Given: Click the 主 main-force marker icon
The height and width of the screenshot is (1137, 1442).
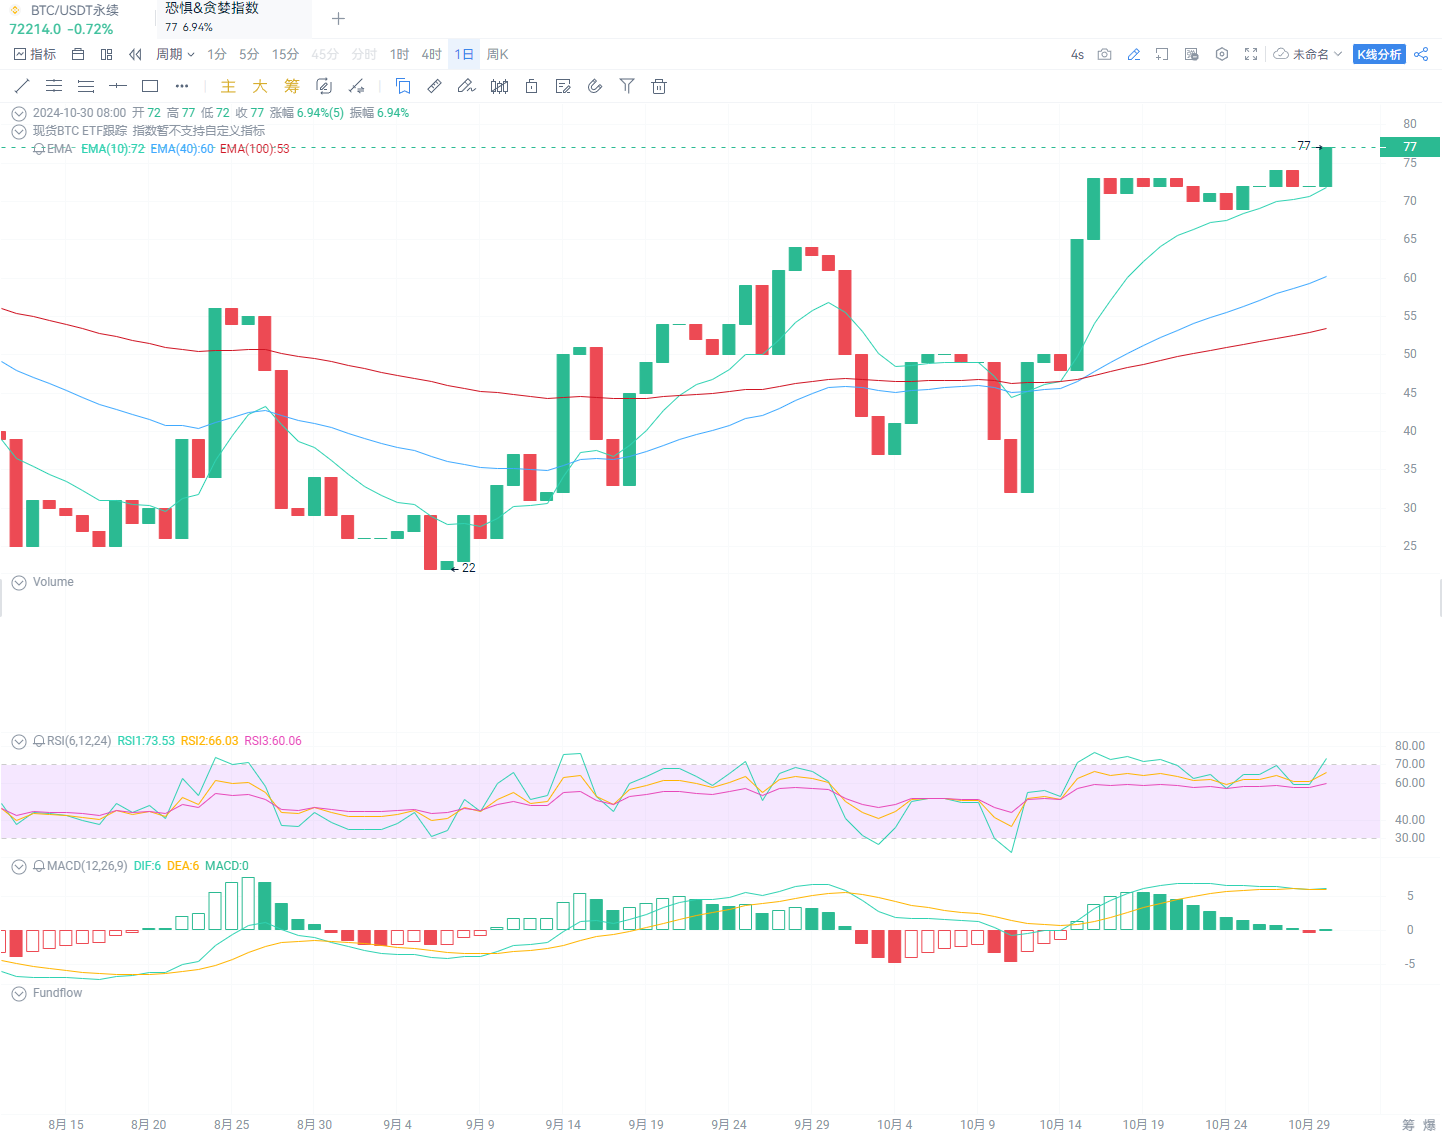Looking at the screenshot, I should click(228, 86).
